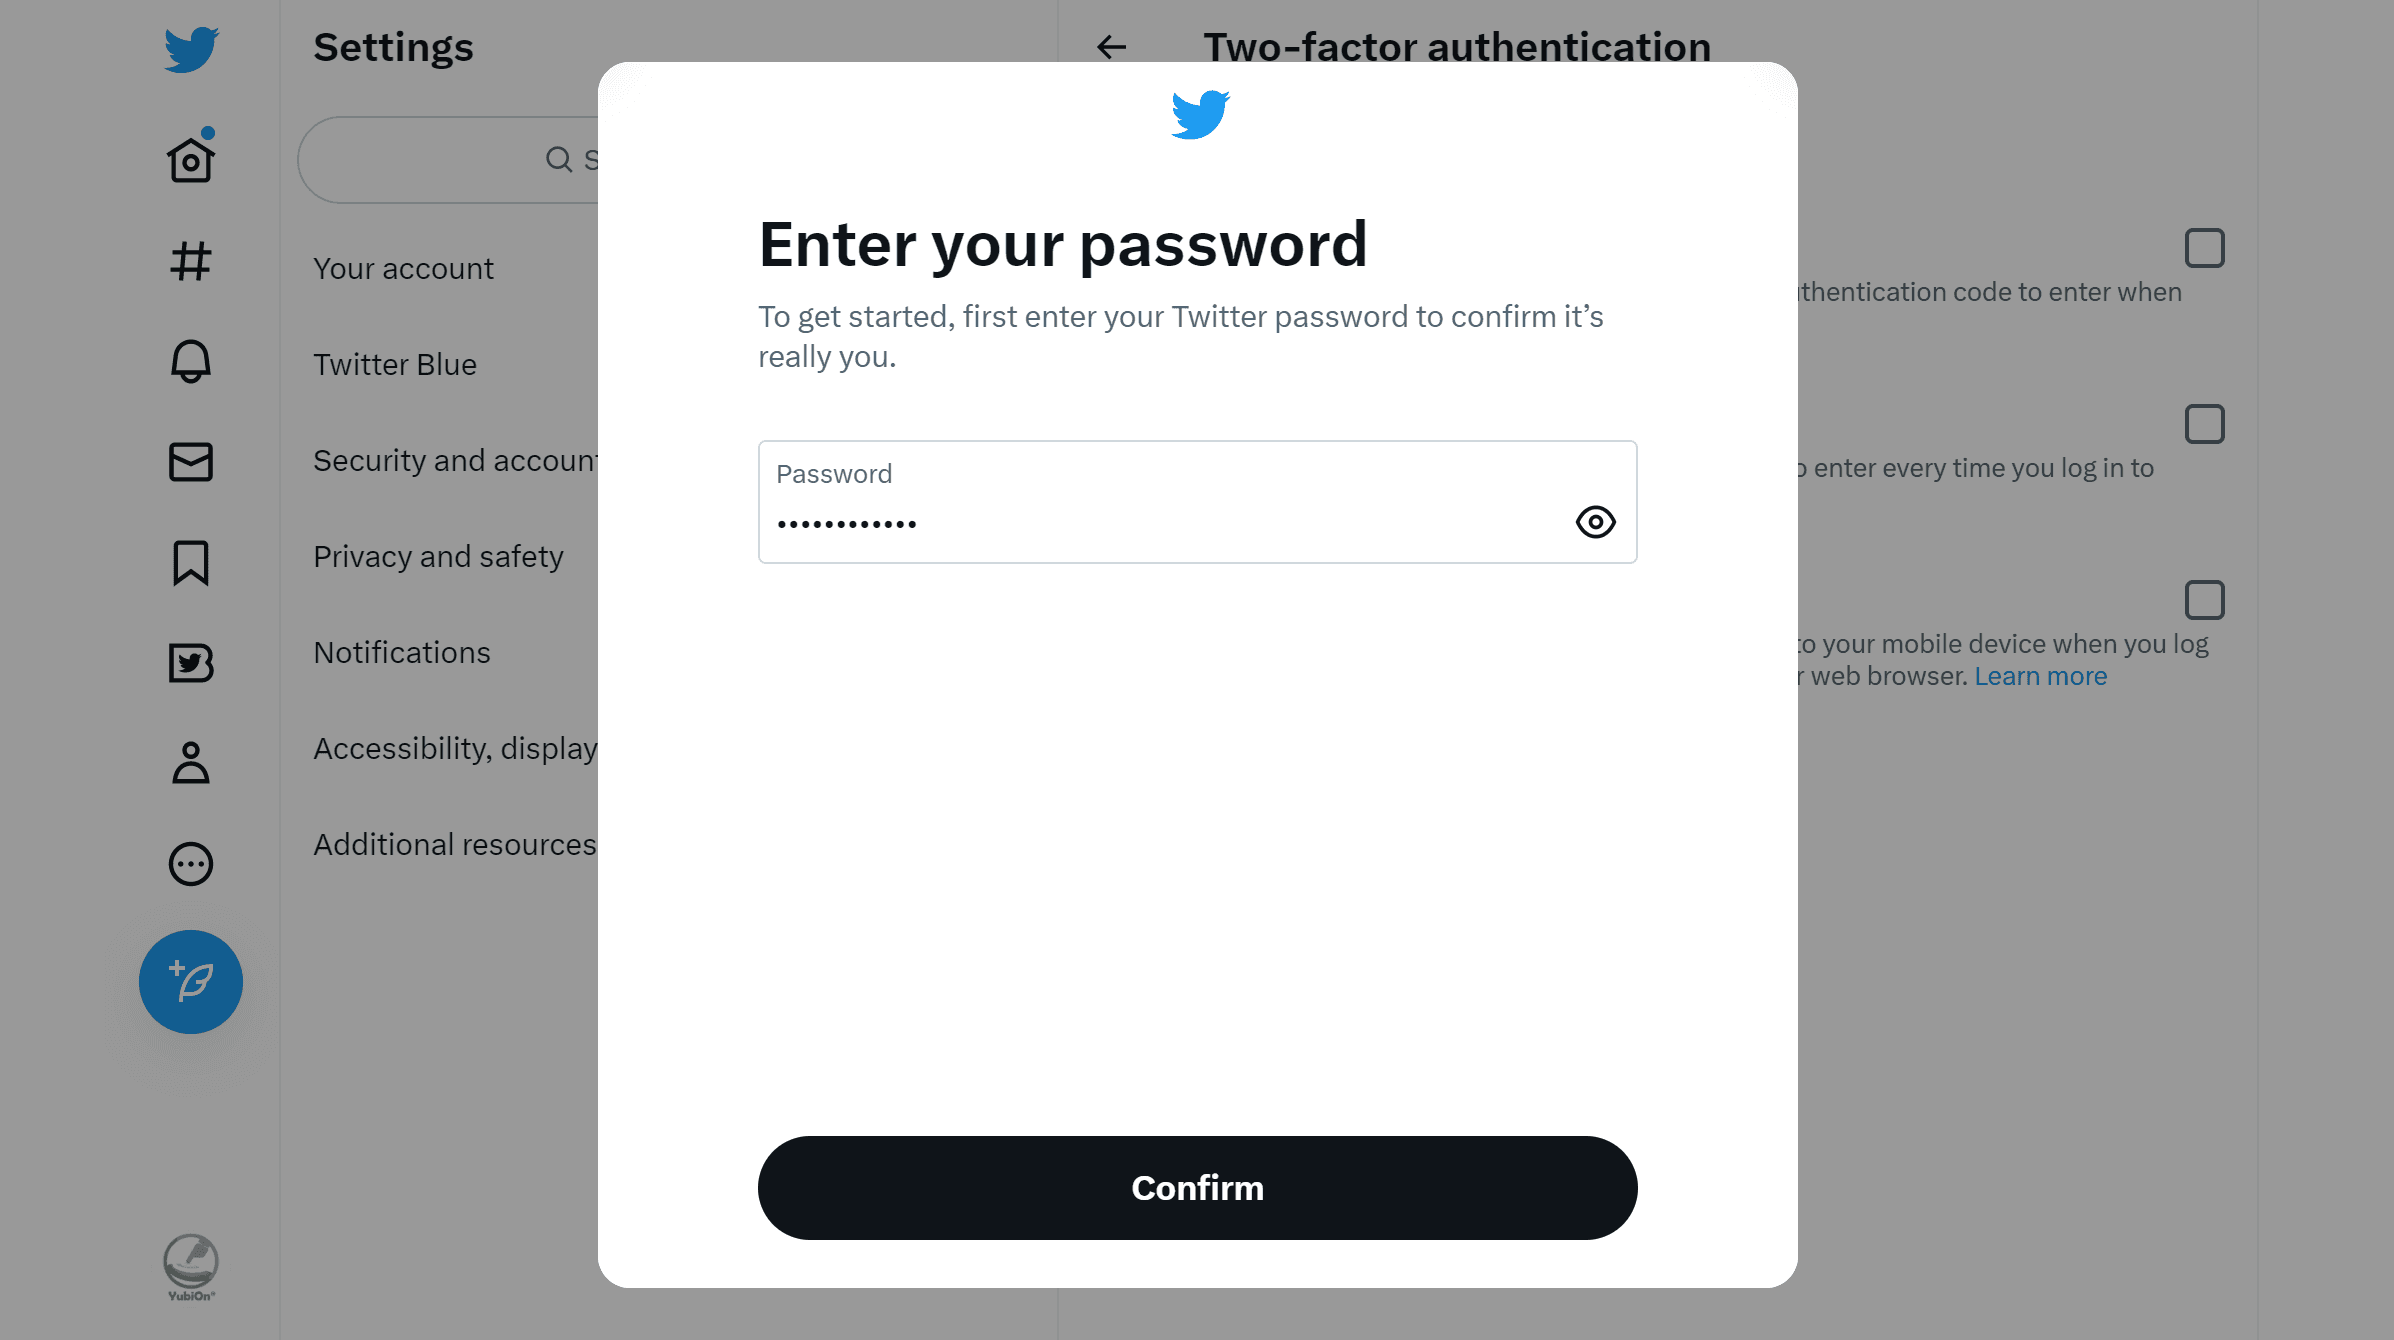2394x1340 pixels.
Task: Open the Bookmarks icon in sidebar
Action: 191,563
